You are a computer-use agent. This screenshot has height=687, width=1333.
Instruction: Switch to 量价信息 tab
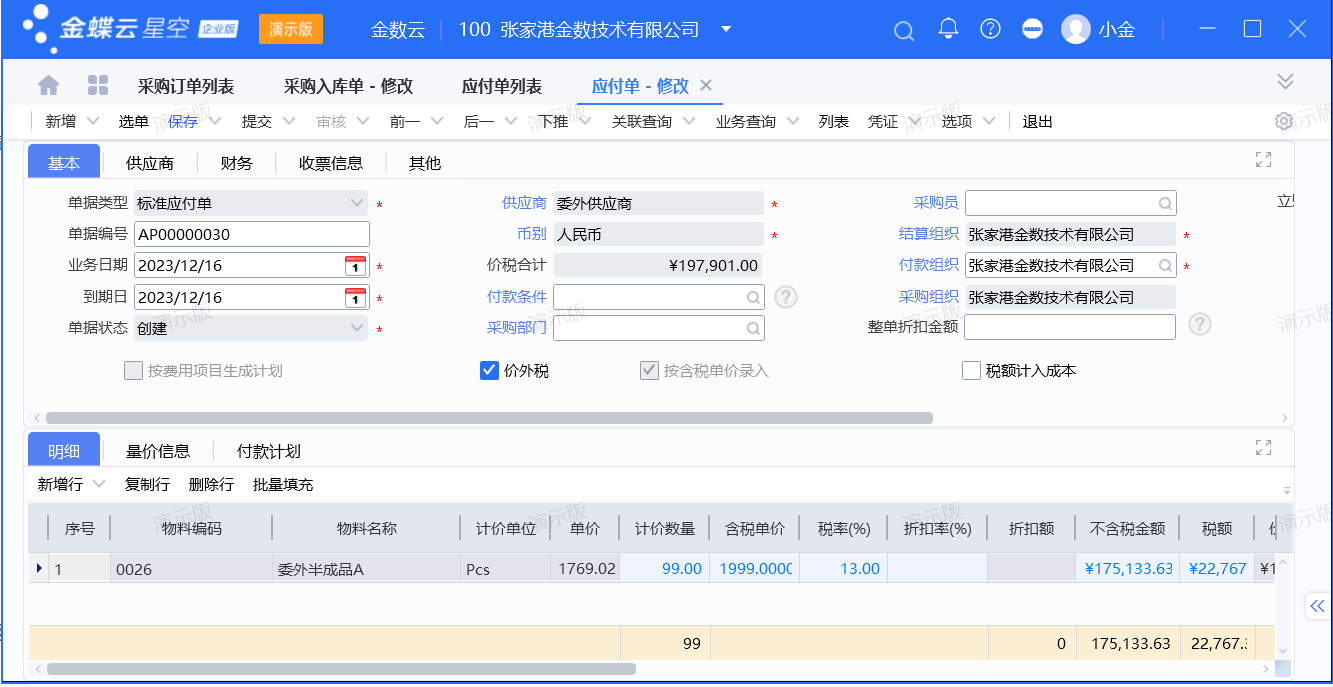158,451
